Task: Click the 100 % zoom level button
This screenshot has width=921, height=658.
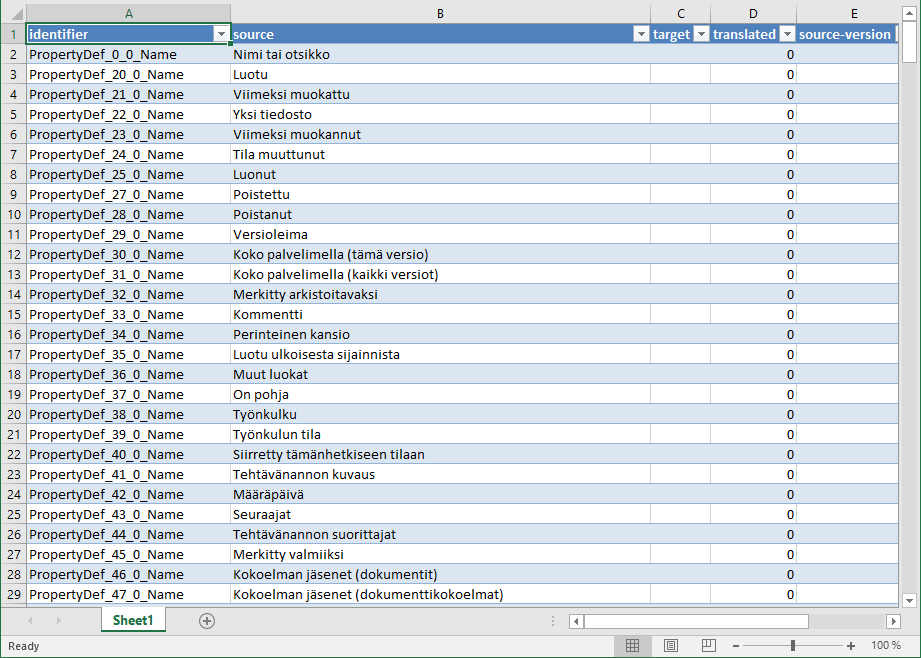Action: (886, 646)
